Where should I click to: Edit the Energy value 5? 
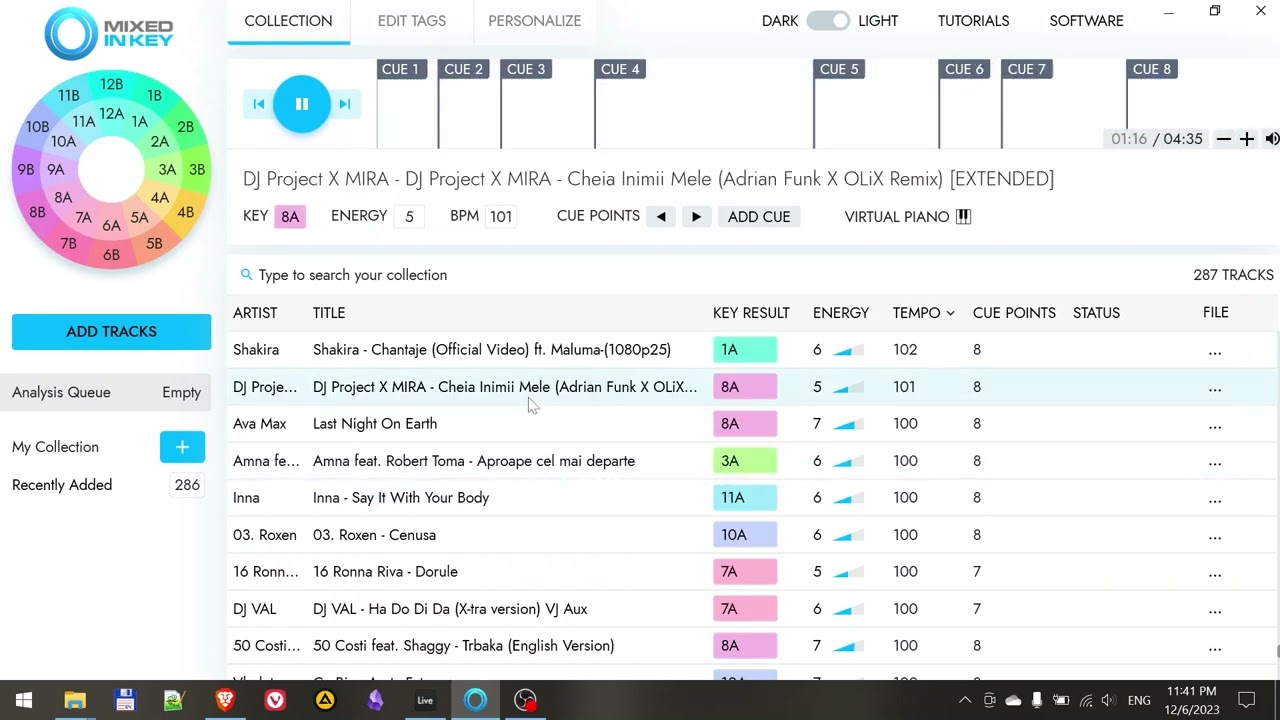tap(409, 217)
